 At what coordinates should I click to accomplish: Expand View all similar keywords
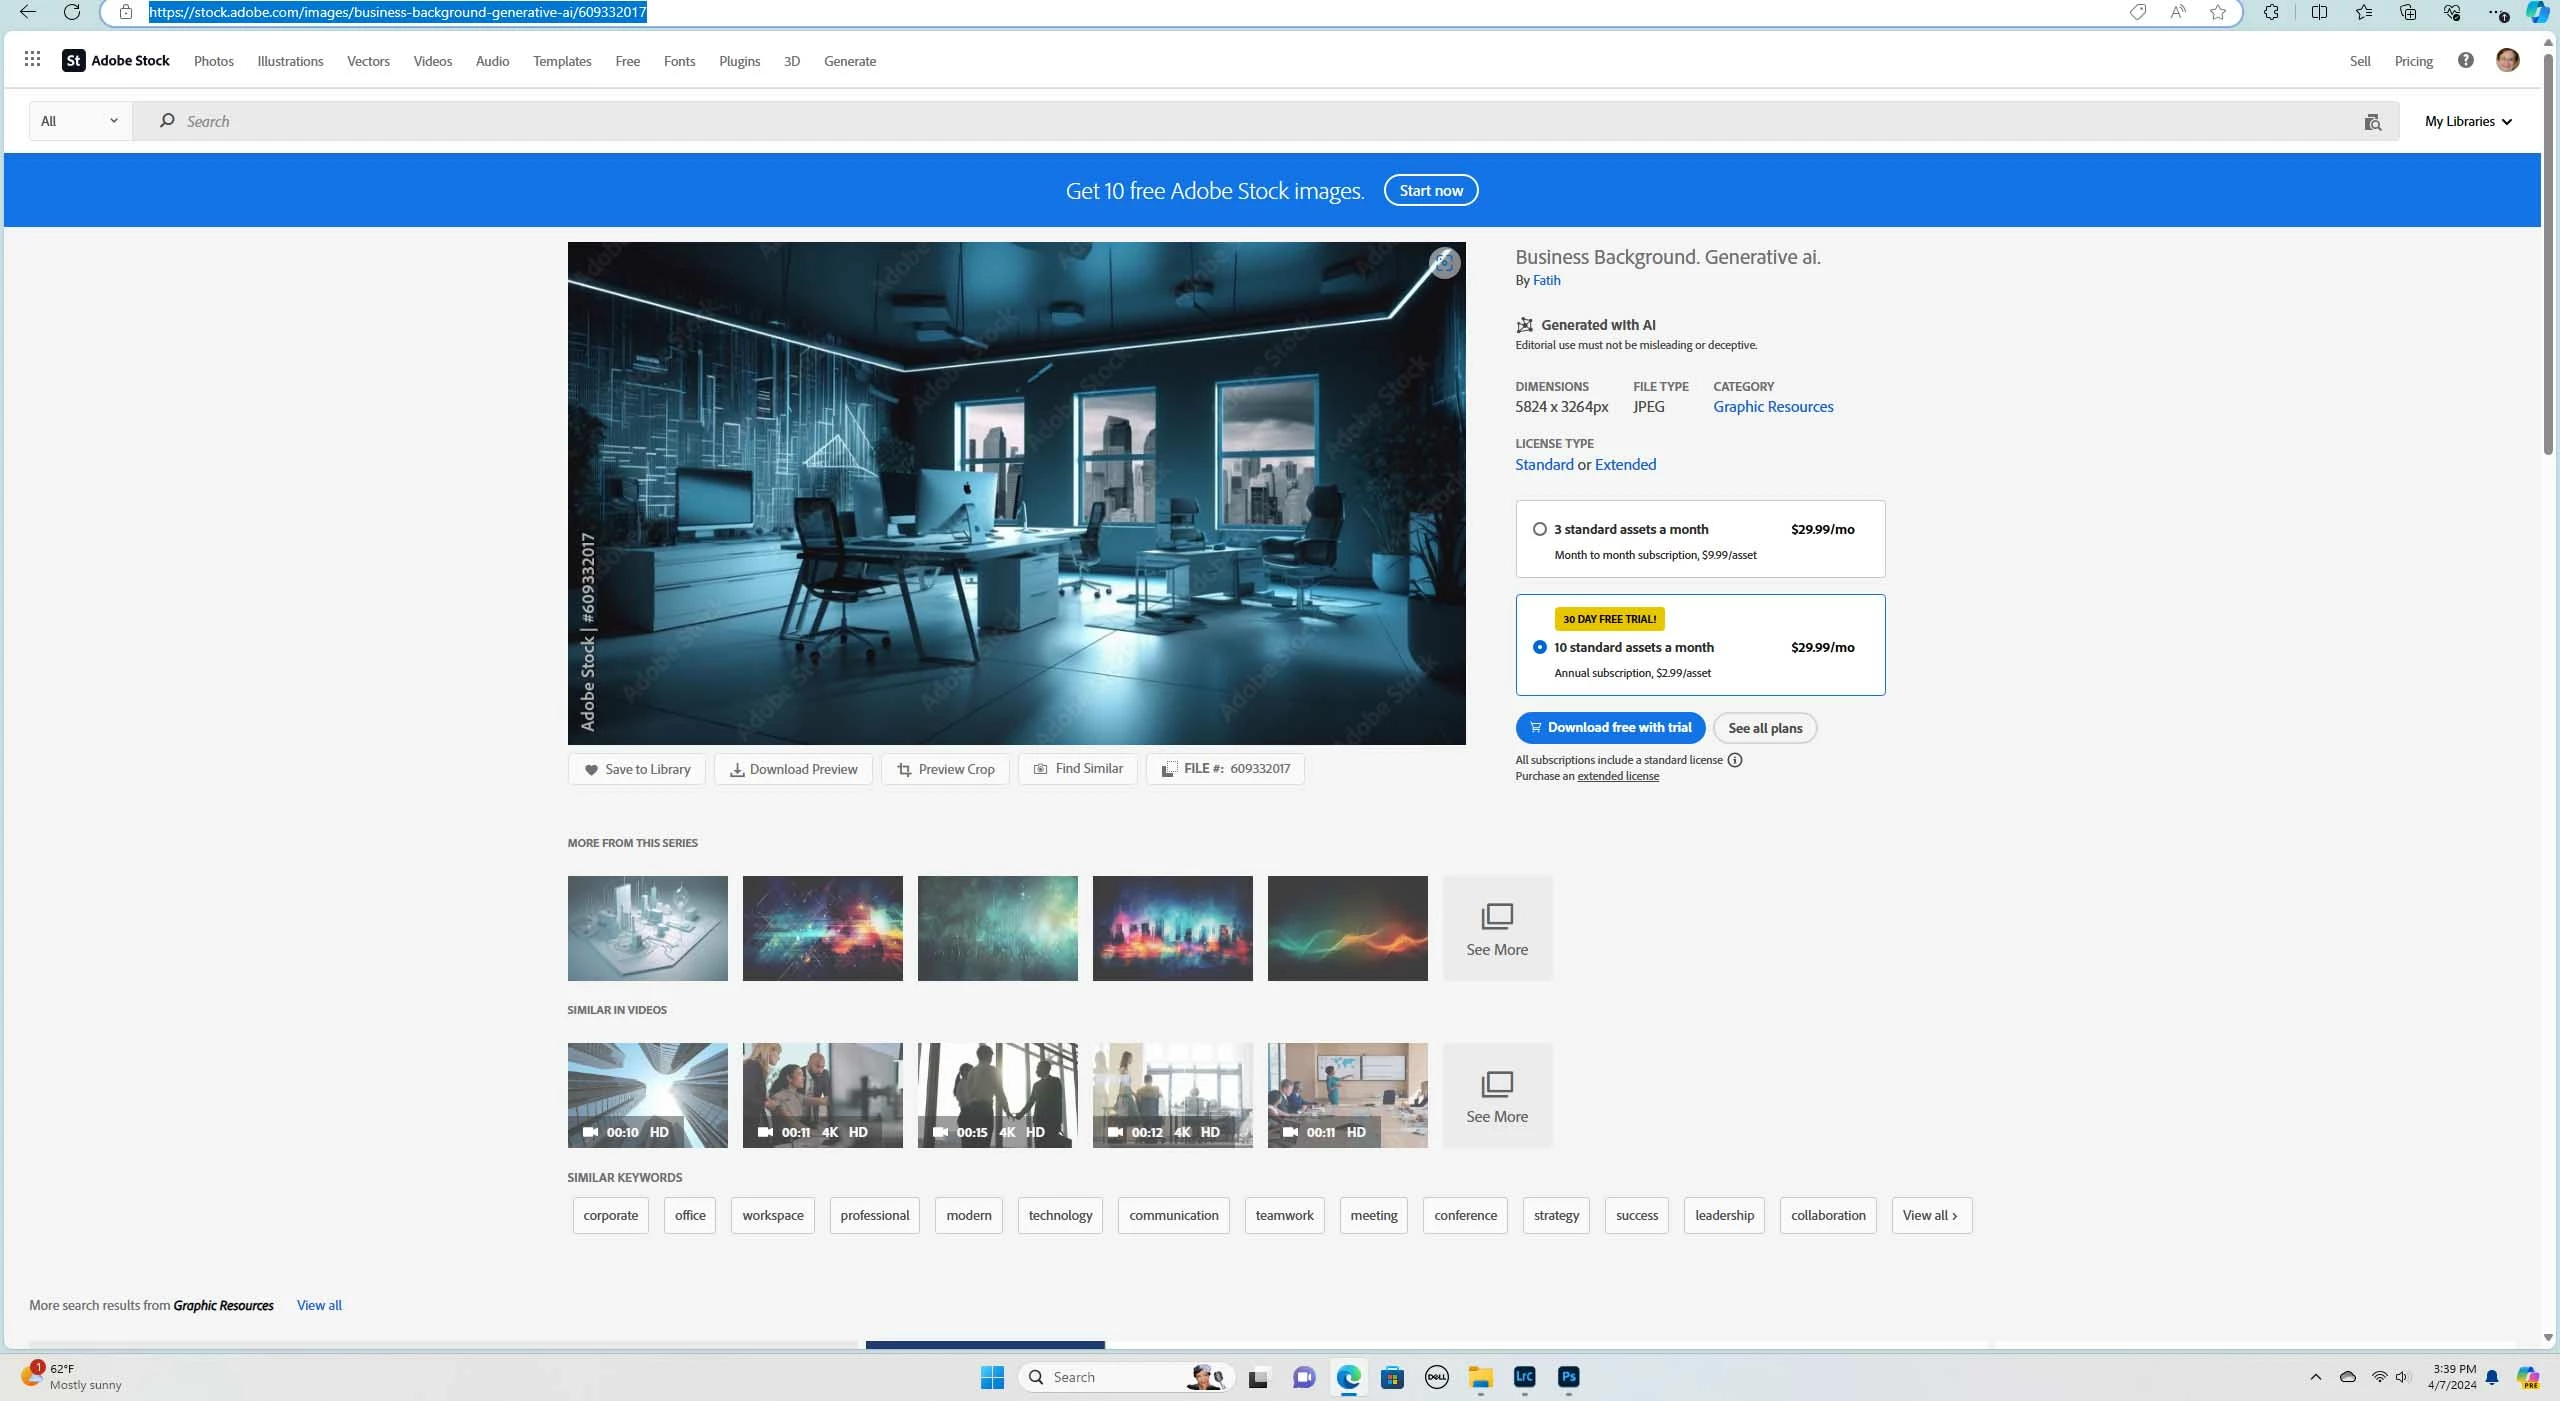coord(1930,1215)
